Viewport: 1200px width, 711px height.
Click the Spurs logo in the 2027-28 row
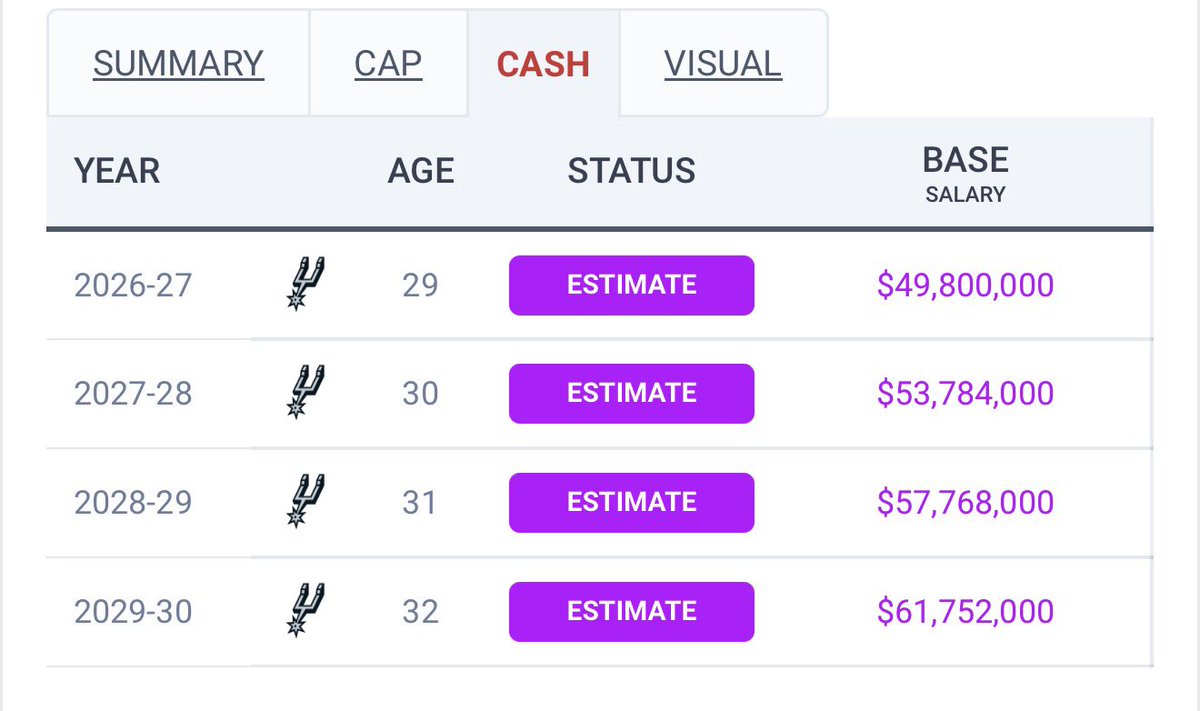pyautogui.click(x=302, y=392)
